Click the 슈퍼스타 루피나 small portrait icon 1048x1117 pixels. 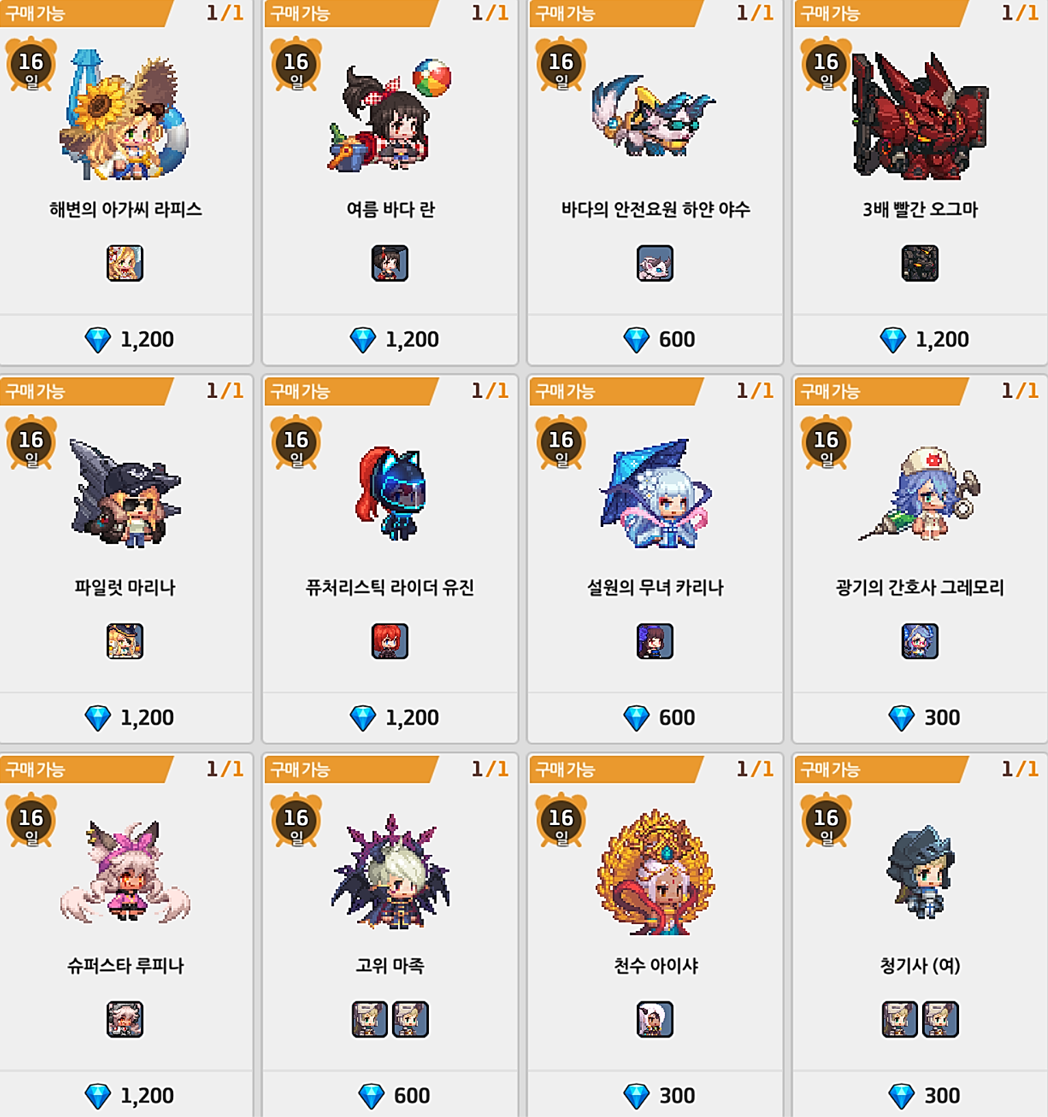[125, 1019]
